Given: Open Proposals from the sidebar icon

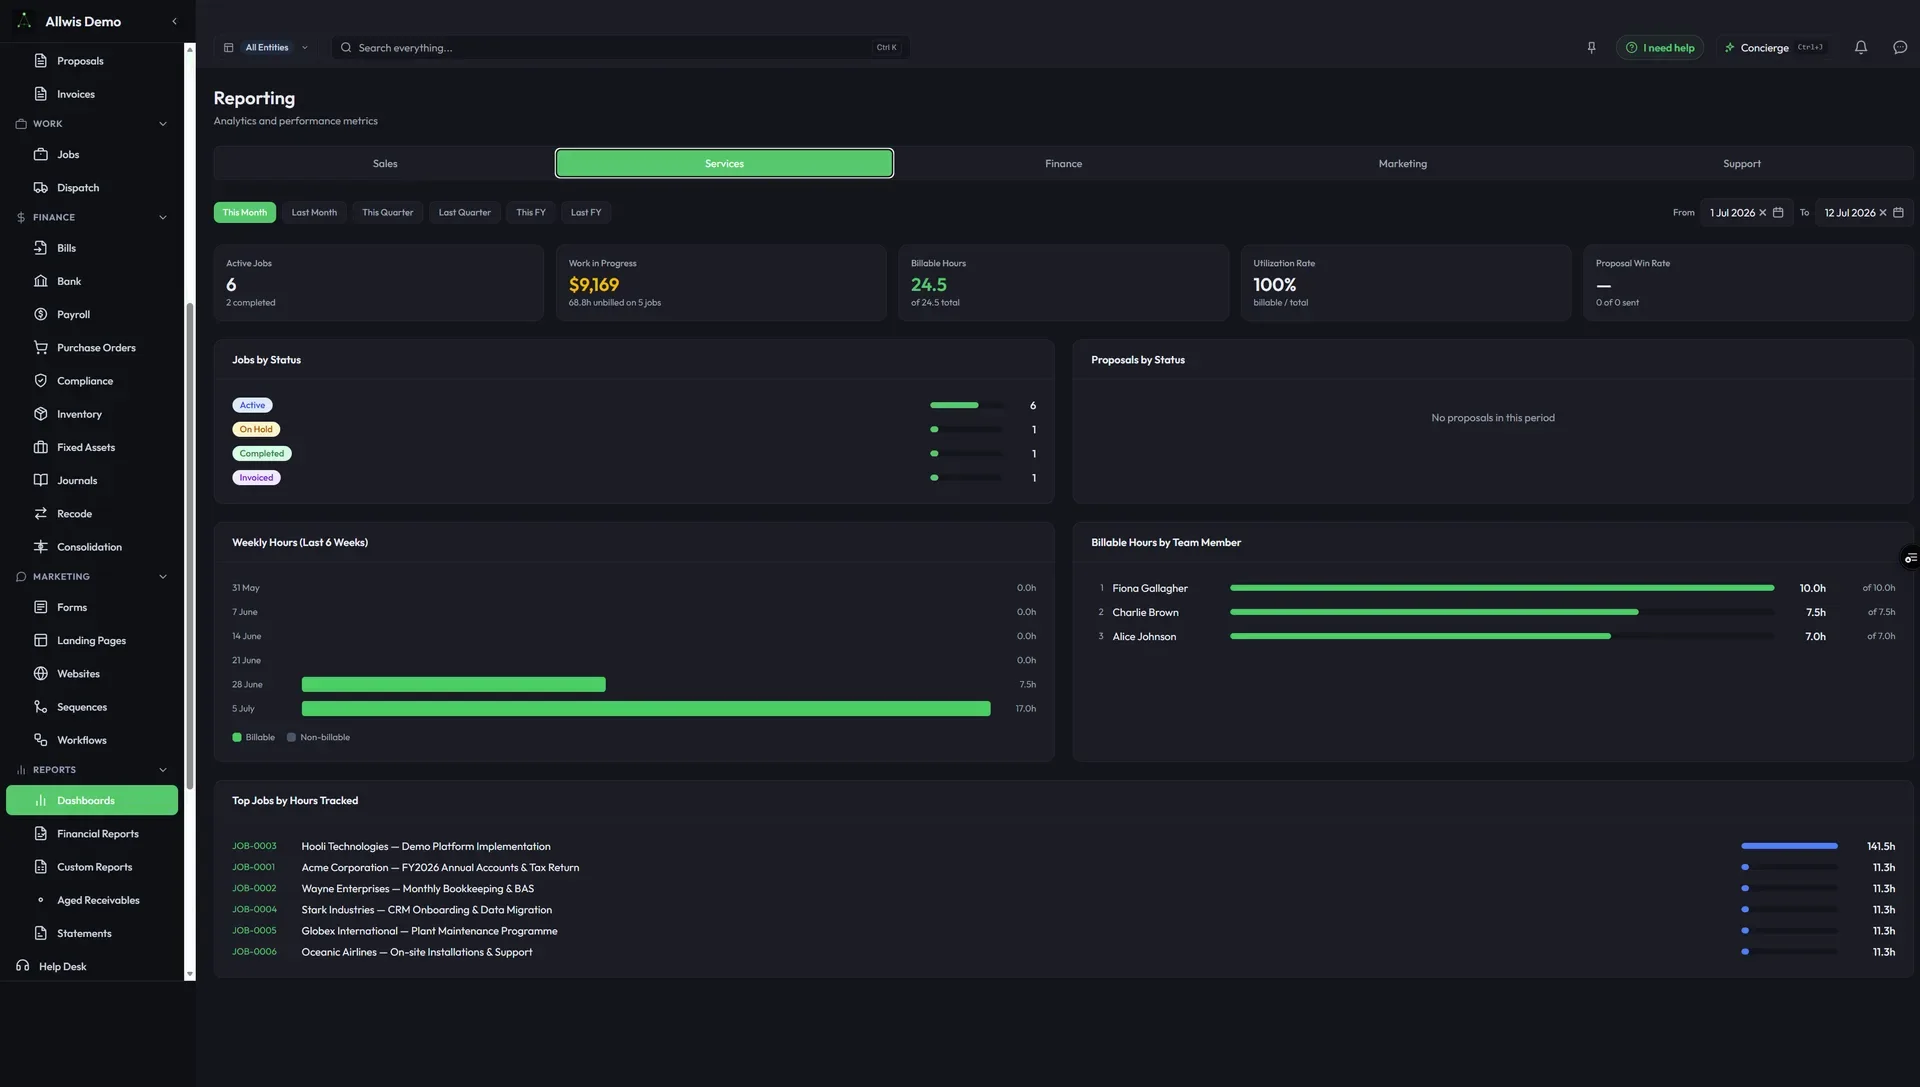Looking at the screenshot, I should coord(41,61).
